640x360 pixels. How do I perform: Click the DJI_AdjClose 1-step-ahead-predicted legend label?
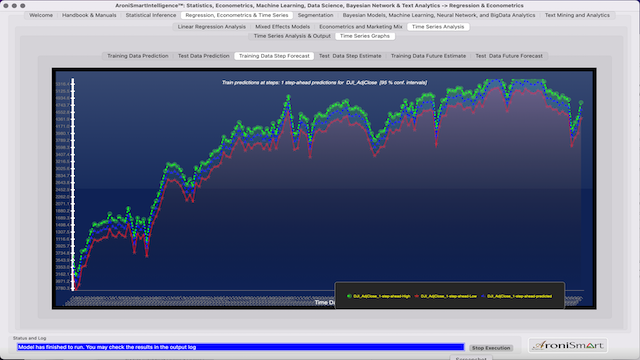point(519,296)
